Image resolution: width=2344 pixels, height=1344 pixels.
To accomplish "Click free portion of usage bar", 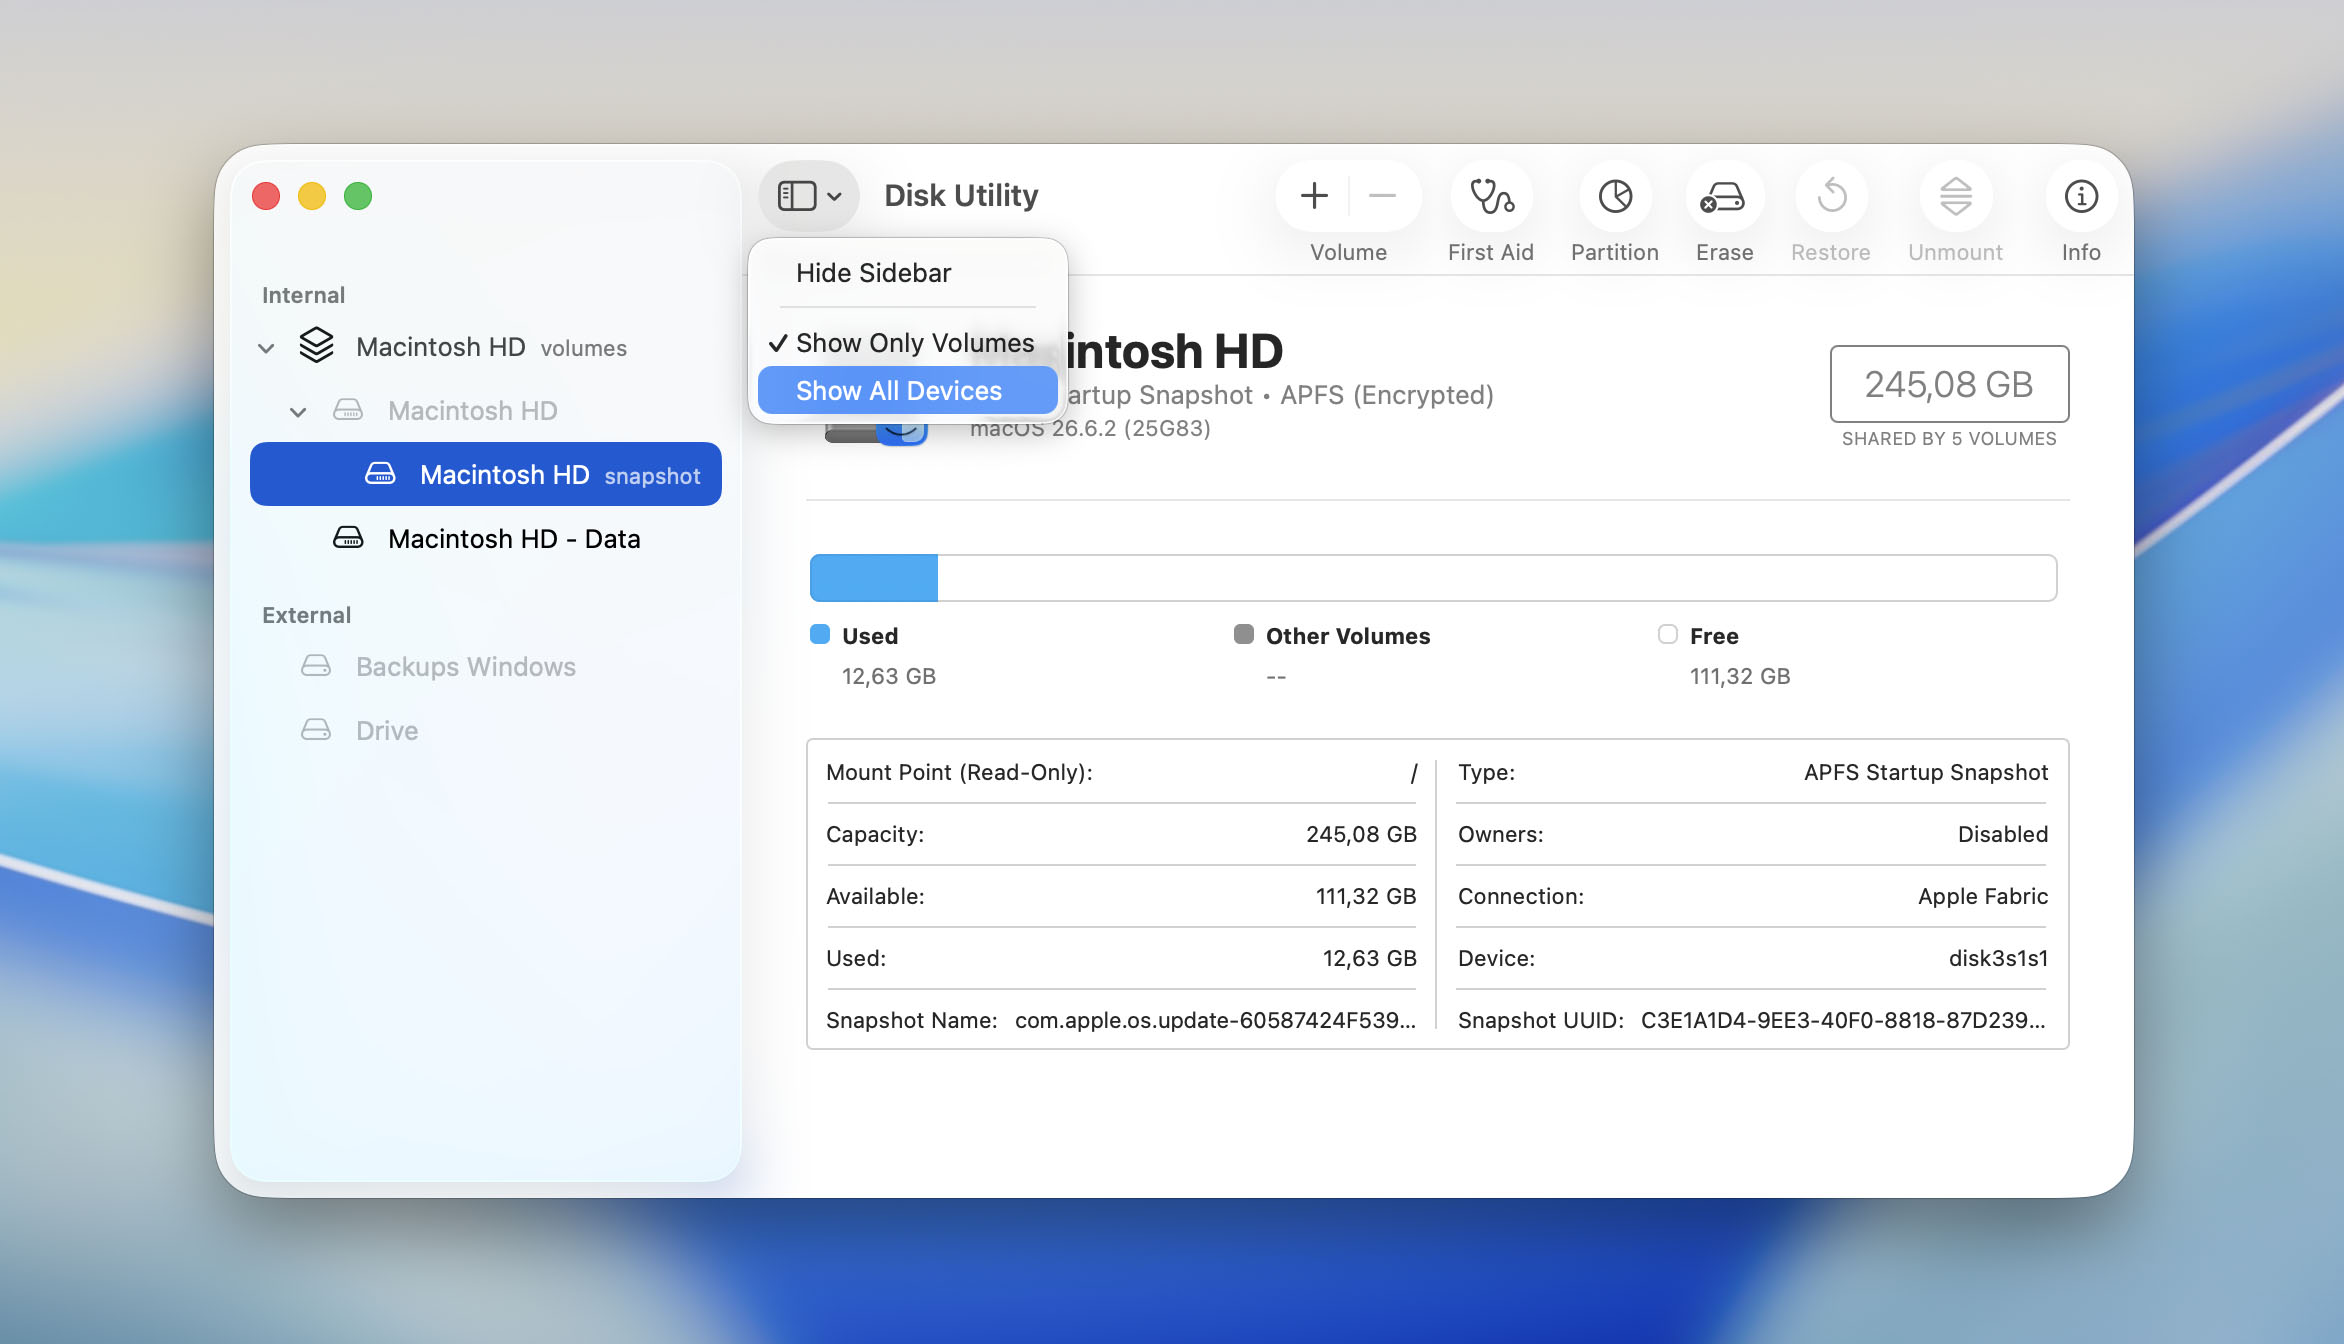I will coord(1497,578).
